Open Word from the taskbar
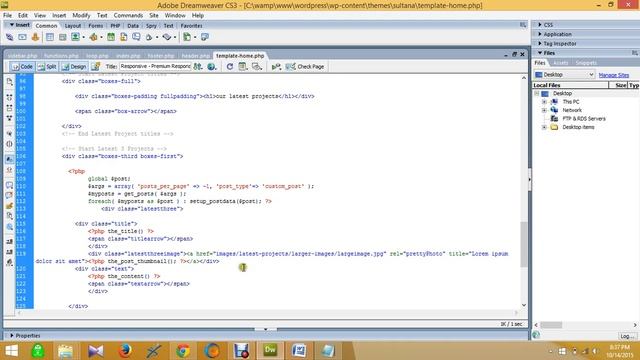 click(x=299, y=351)
